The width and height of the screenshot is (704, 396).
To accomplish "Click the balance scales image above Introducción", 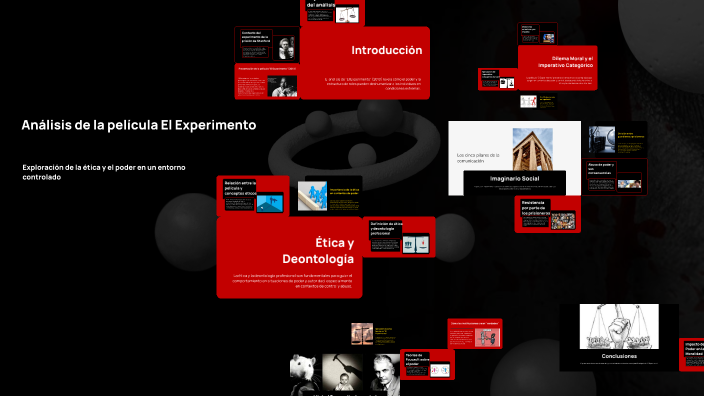I will click(x=347, y=14).
